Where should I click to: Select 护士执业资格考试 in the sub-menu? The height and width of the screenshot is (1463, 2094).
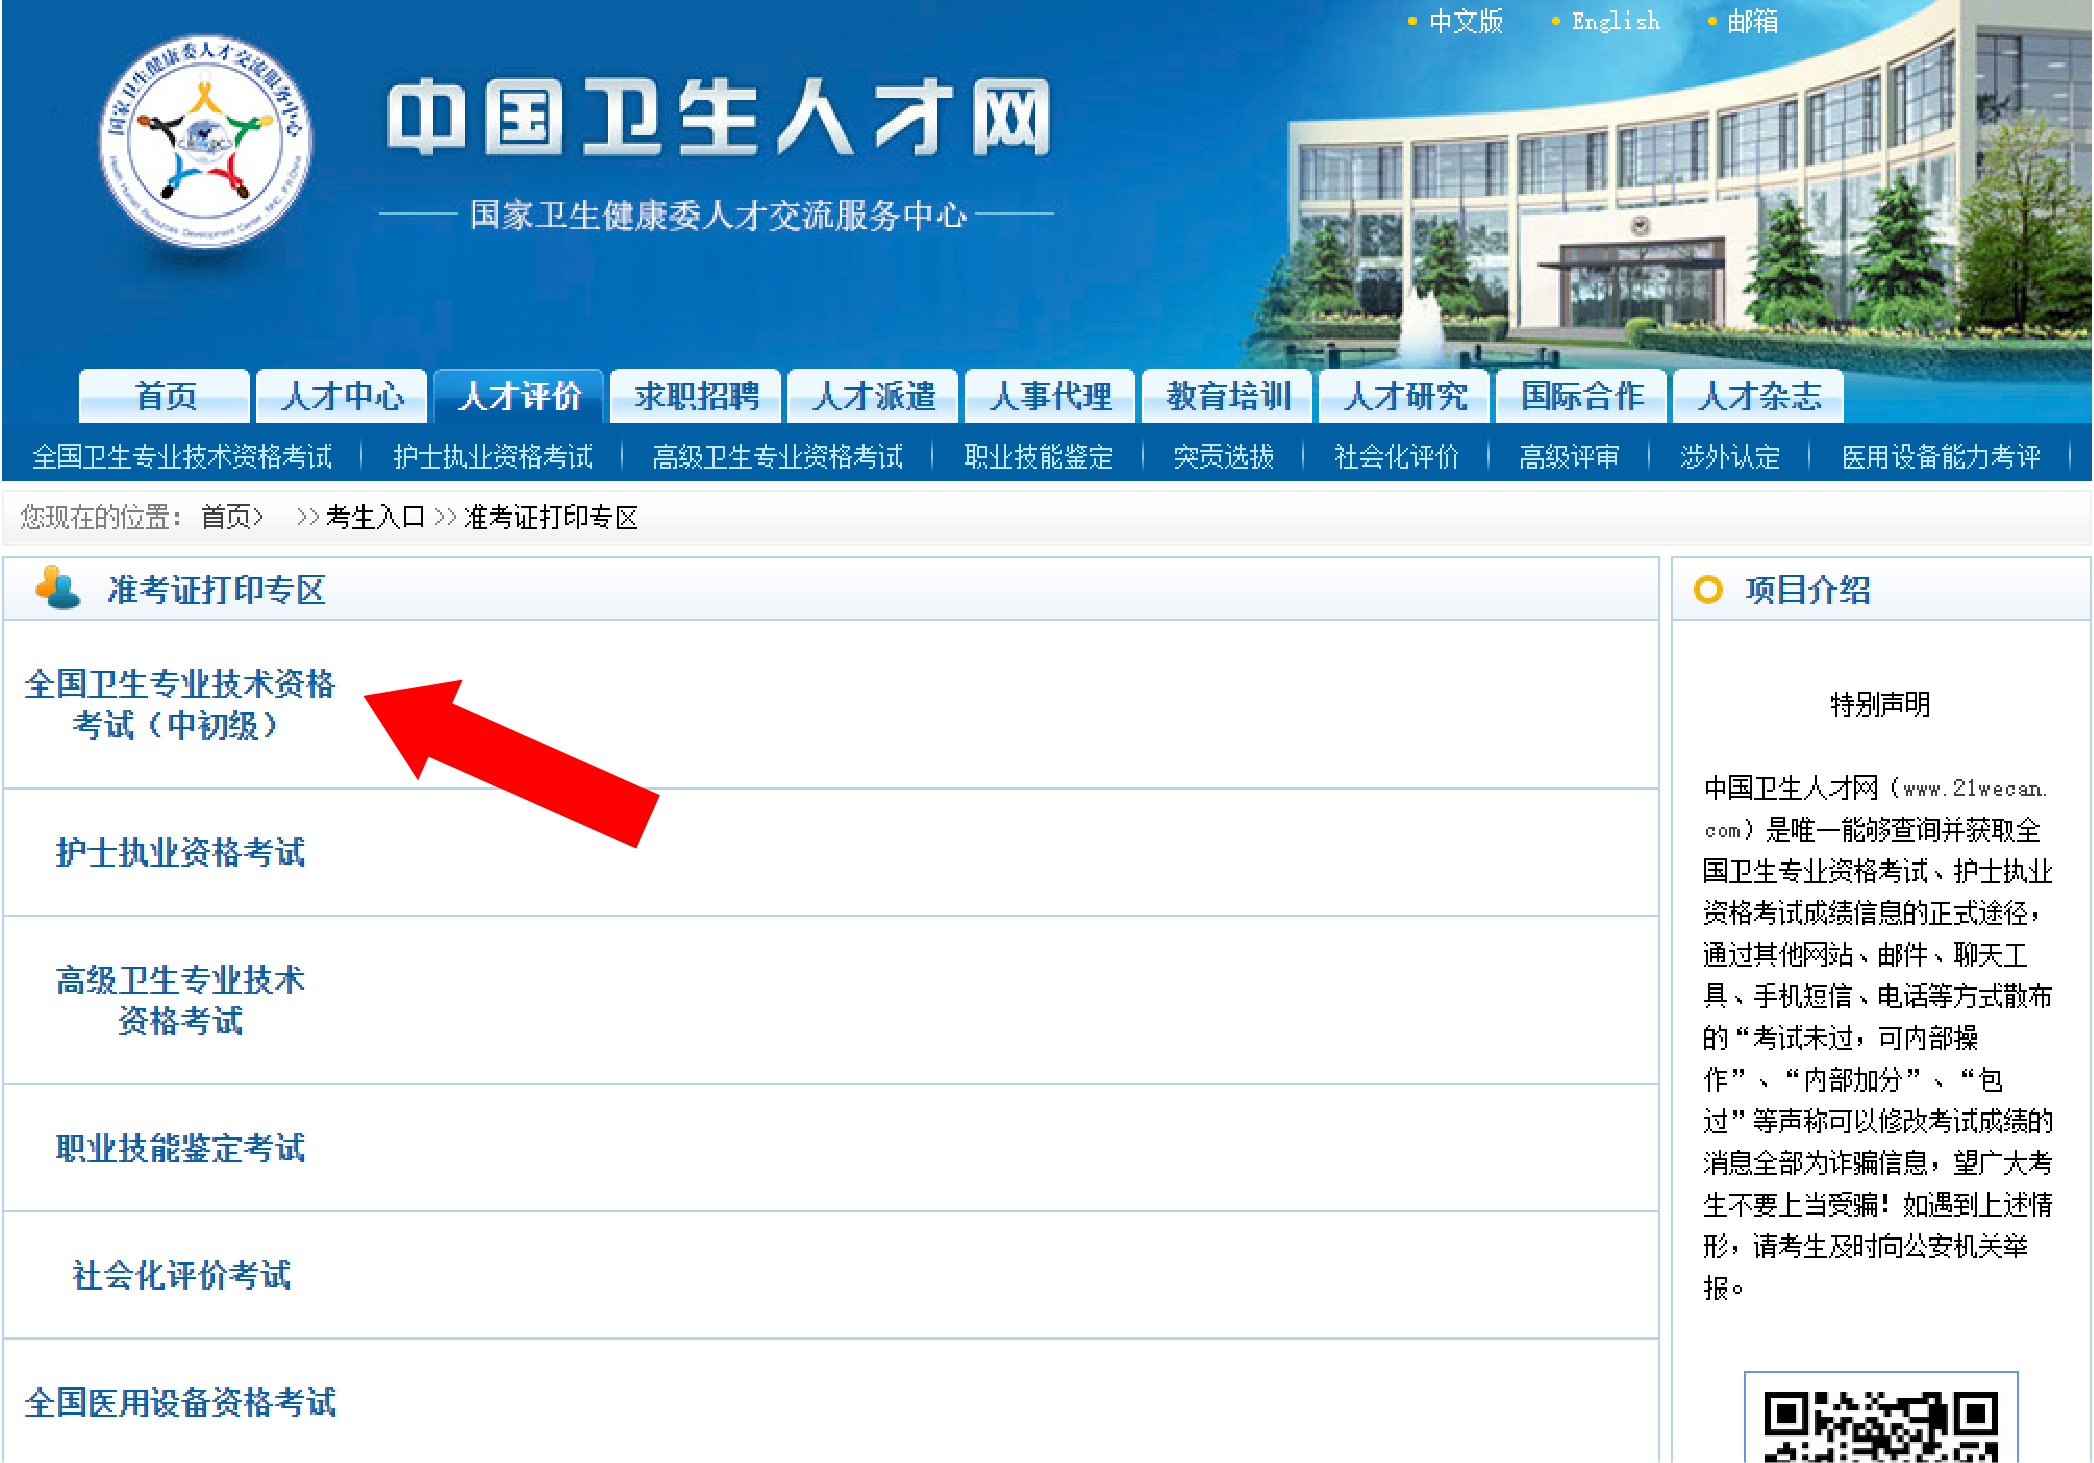point(493,457)
